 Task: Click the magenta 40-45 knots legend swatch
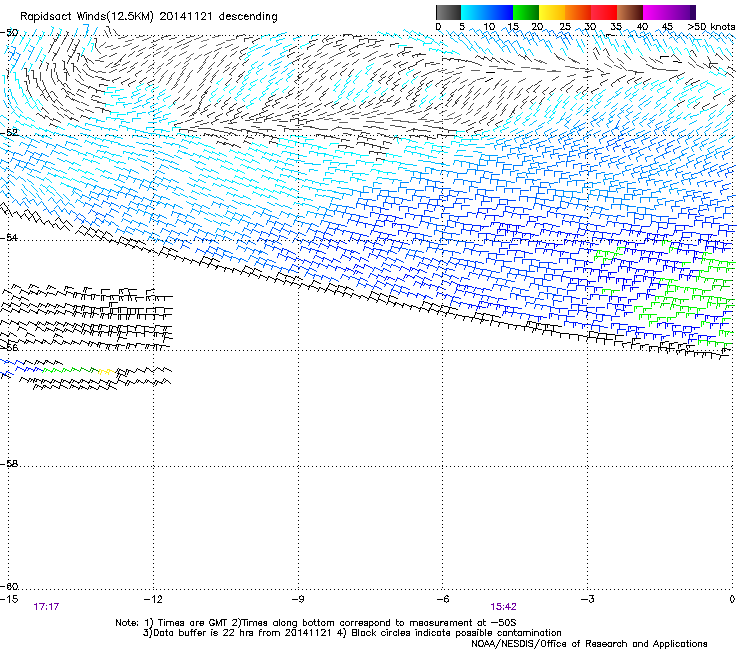(x=656, y=12)
